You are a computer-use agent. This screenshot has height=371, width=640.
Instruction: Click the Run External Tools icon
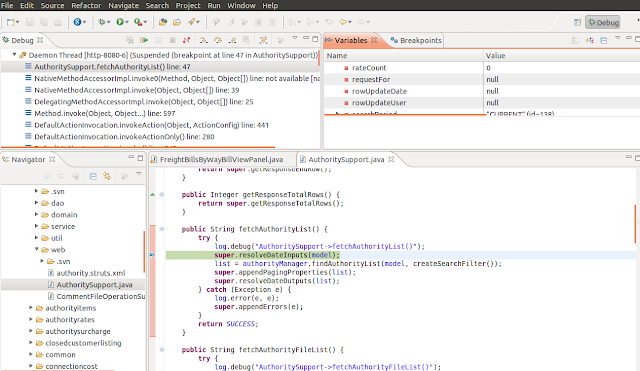tap(138, 22)
